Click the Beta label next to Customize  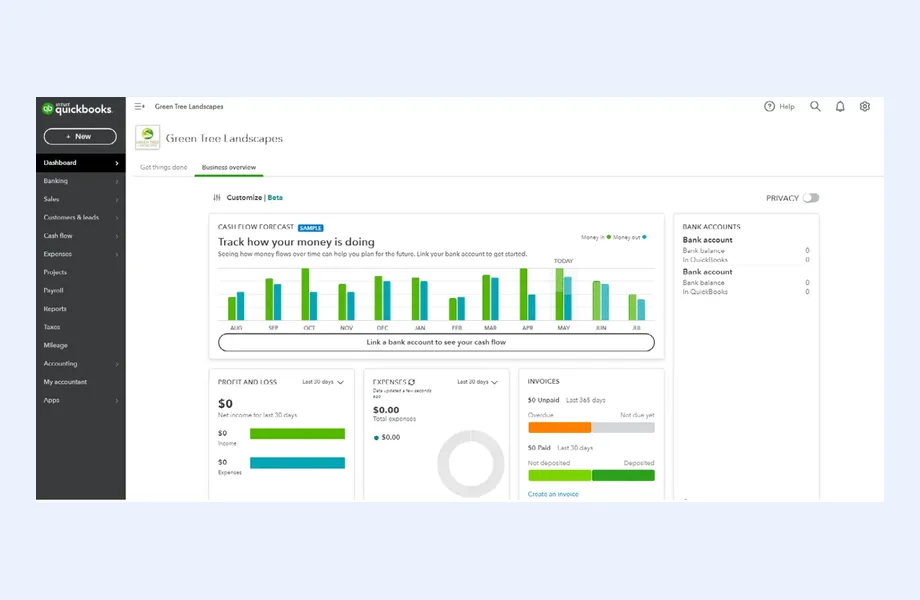click(x=275, y=198)
